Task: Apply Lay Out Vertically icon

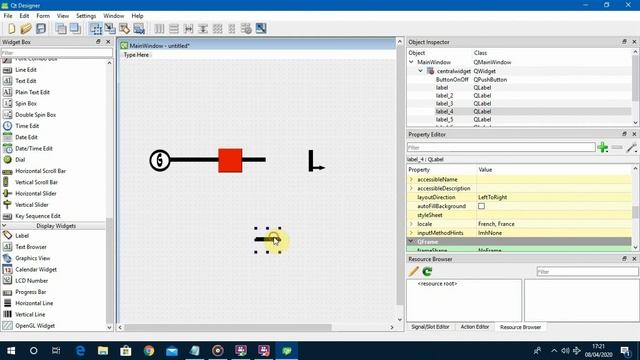Action: pos(174,29)
